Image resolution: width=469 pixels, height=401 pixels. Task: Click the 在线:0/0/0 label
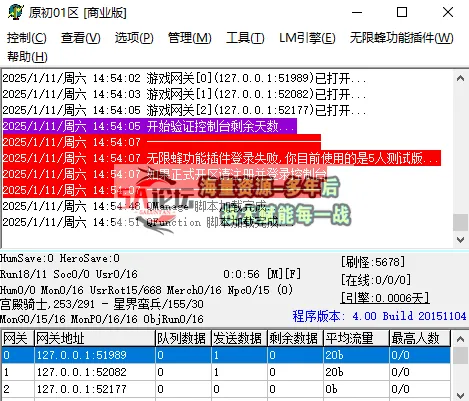[x=376, y=280]
